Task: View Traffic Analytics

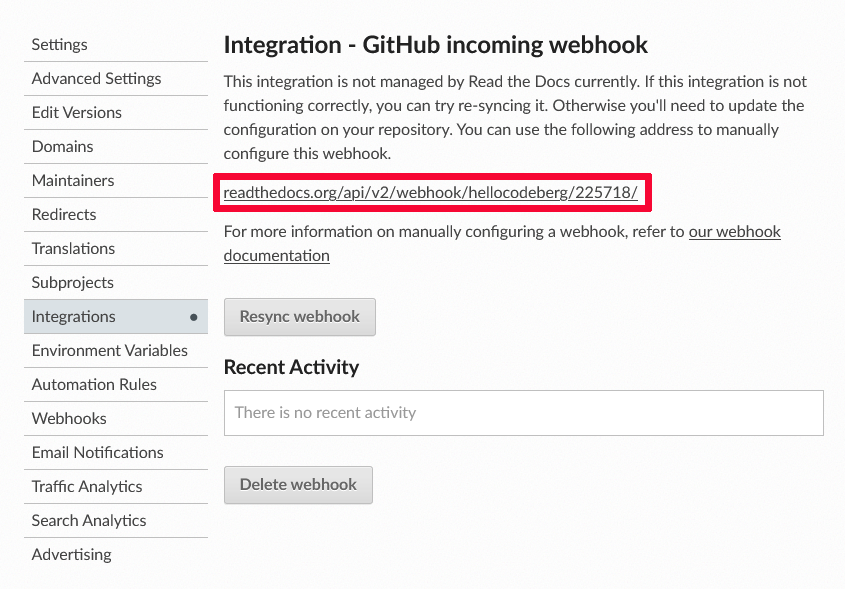Action: click(88, 486)
